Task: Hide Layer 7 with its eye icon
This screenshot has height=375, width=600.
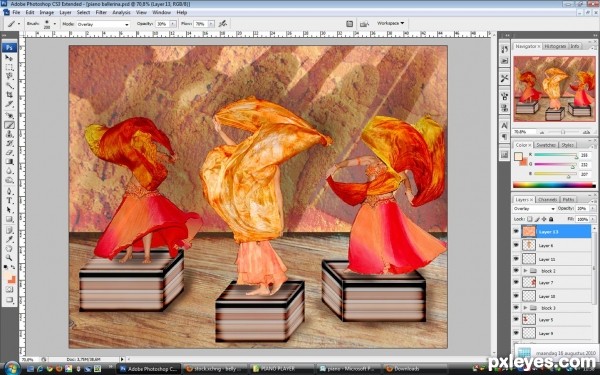Action: 516,282
